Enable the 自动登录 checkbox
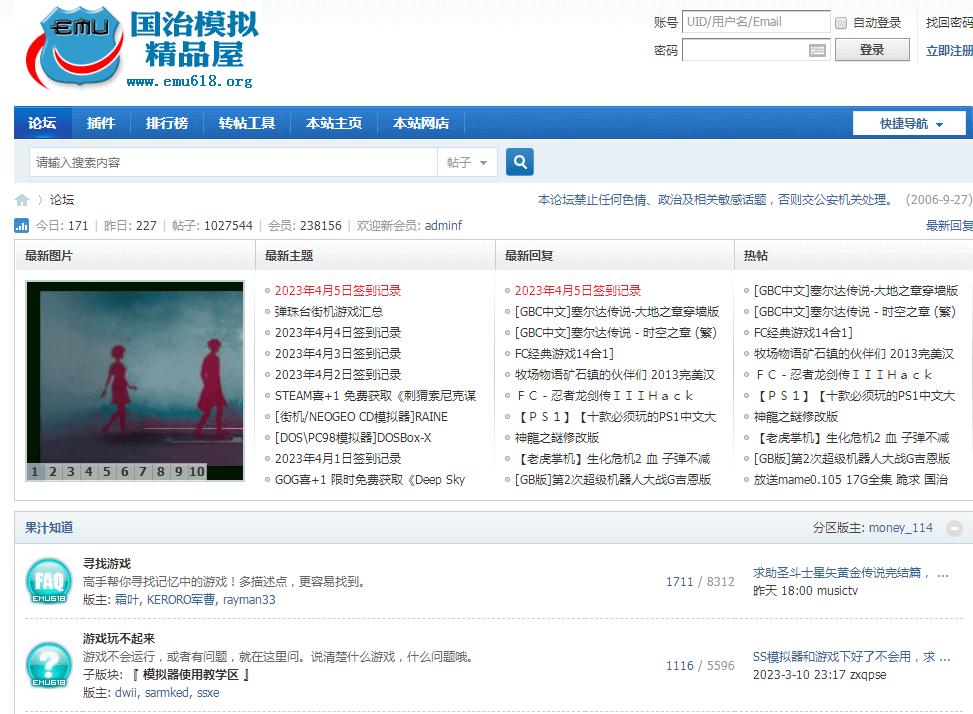Image resolution: width=973 pixels, height=714 pixels. tap(841, 23)
